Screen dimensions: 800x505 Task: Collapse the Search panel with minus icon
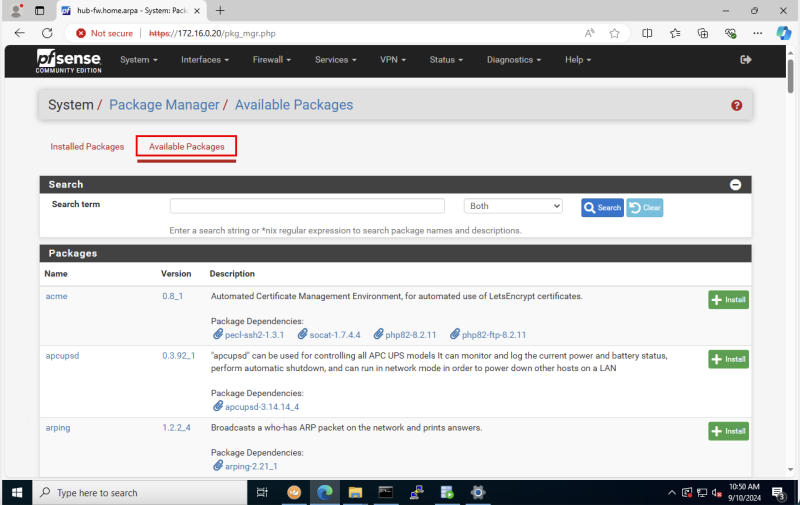click(735, 185)
